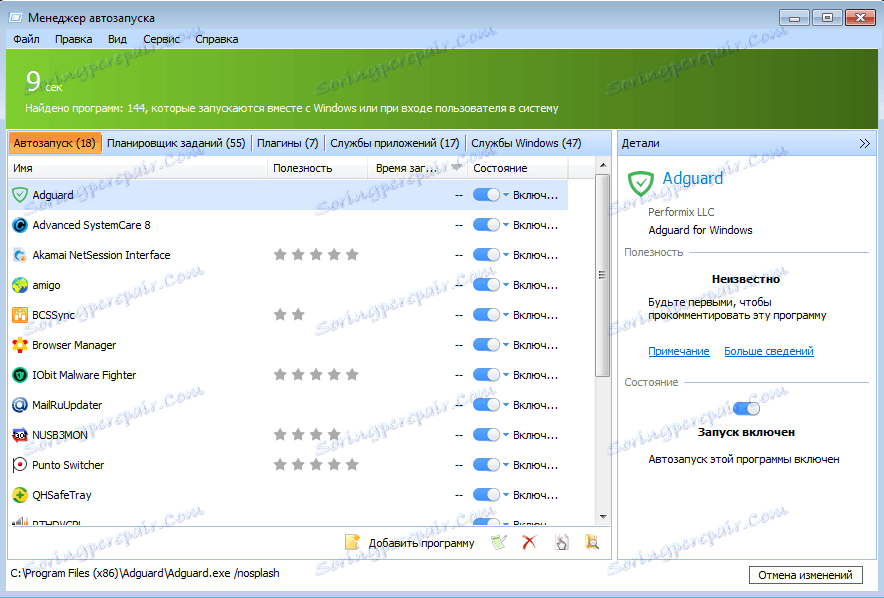Click the Отмена изменений button
The height and width of the screenshot is (598, 884).
tap(805, 575)
